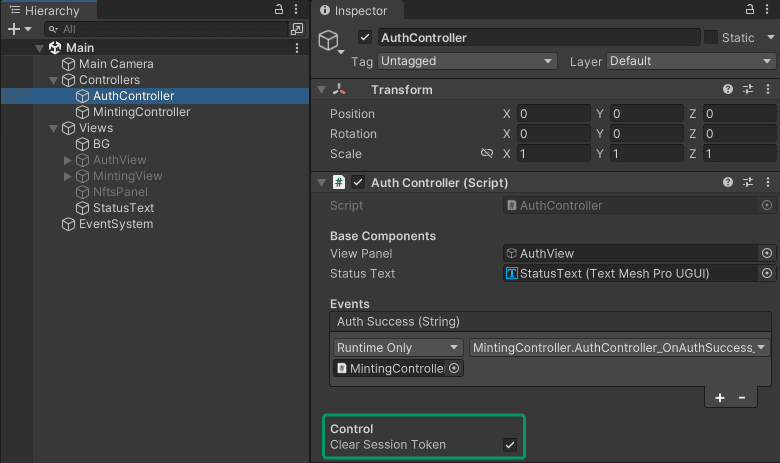This screenshot has width=780, height=463.
Task: Disable the Clear Session Token checkbox
Action: pyautogui.click(x=510, y=445)
